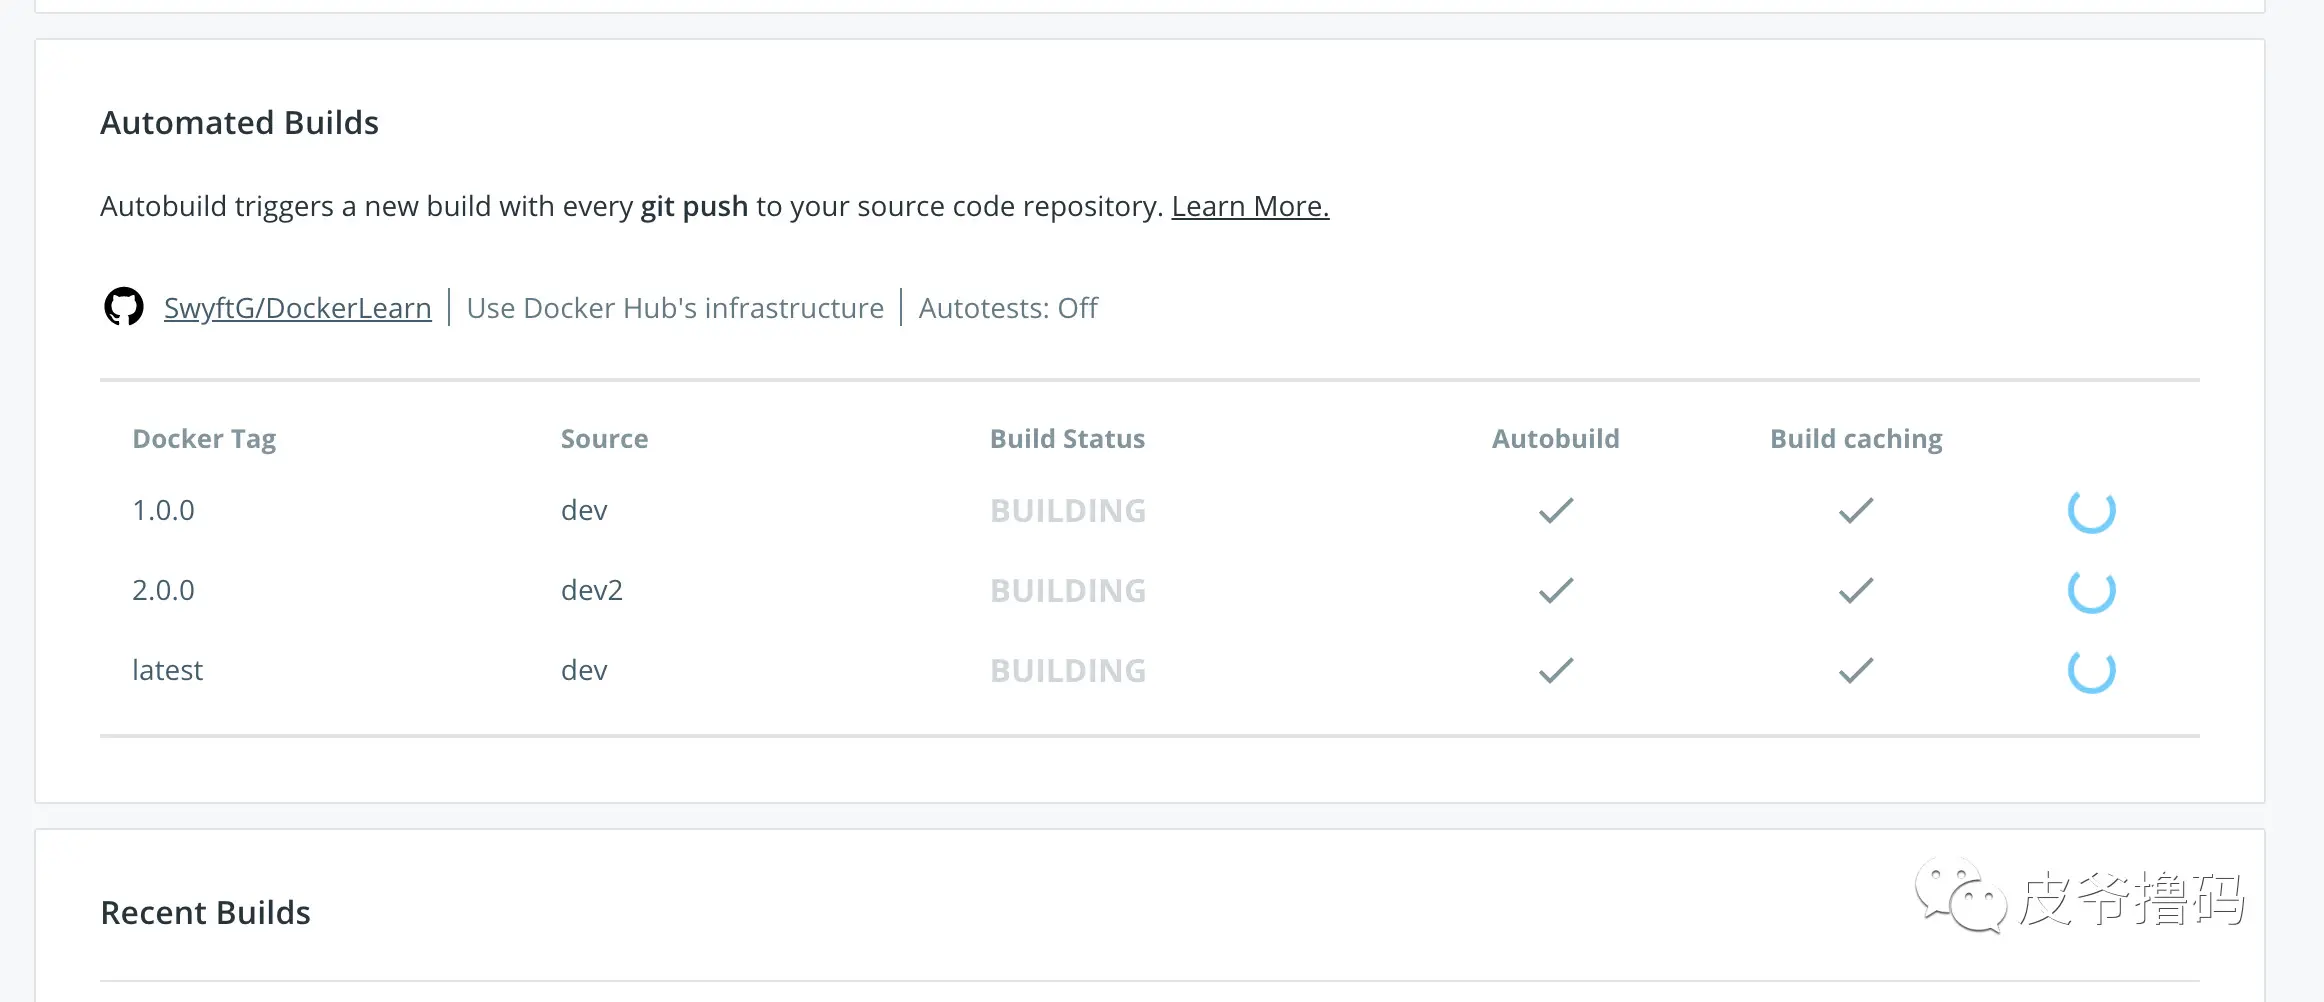Toggle Build caching checkmark for latest tag
The height and width of the screenshot is (1002, 2324).
click(1856, 671)
